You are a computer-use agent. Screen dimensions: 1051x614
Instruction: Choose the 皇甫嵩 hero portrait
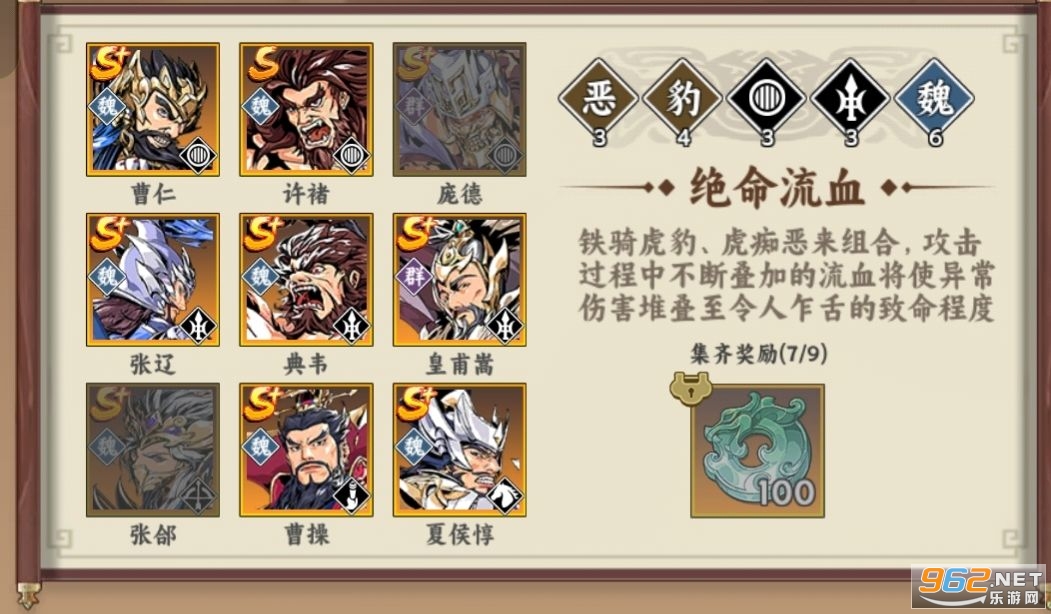point(459,280)
